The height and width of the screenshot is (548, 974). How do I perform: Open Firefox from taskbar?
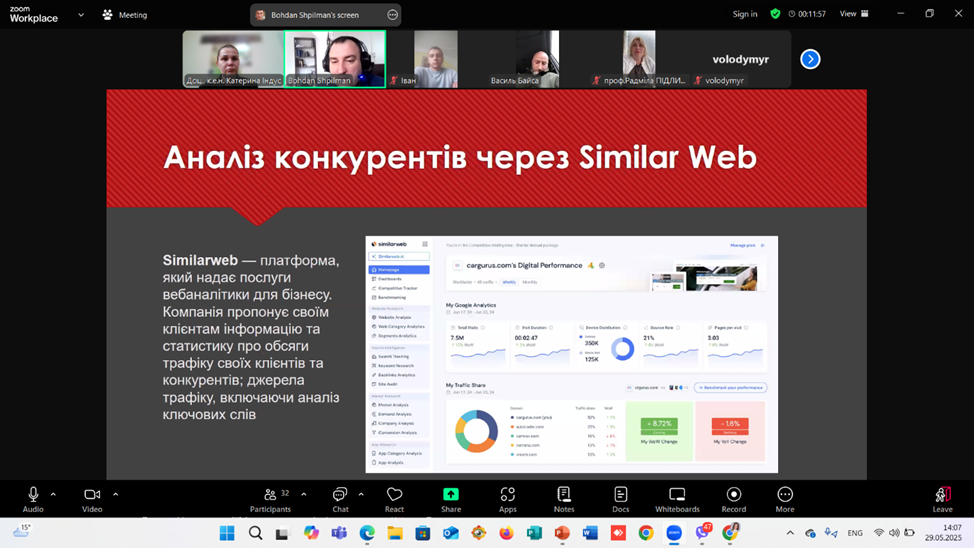506,533
